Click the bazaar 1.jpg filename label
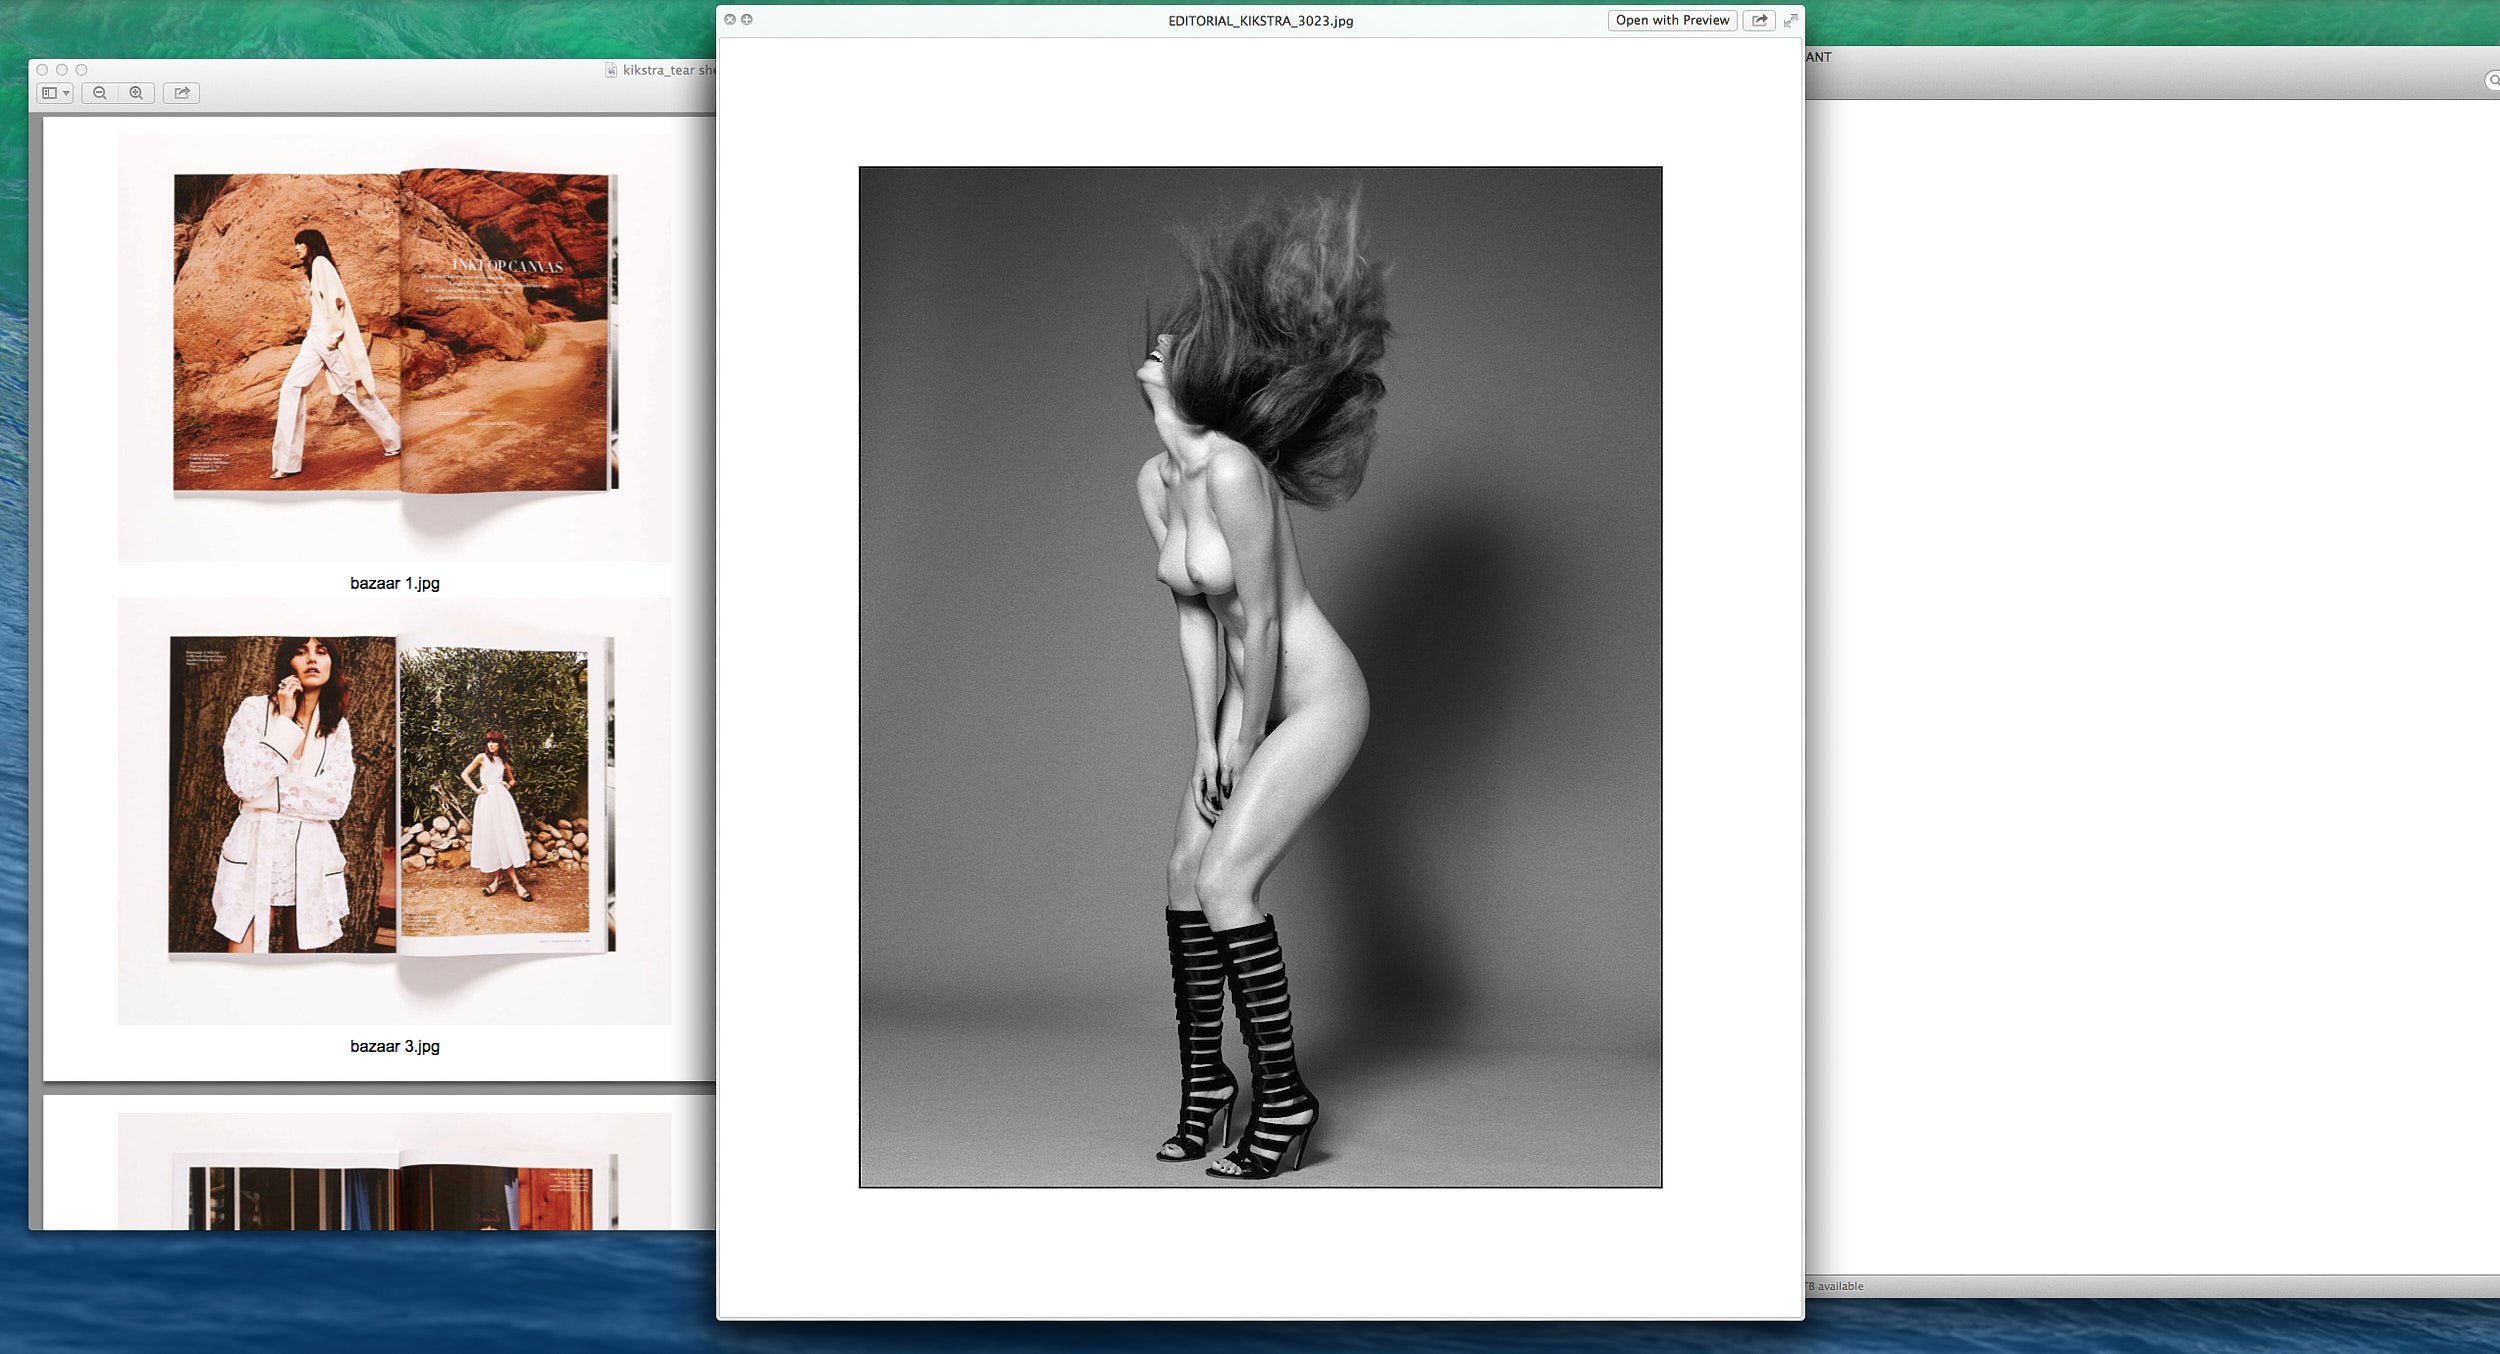This screenshot has height=1354, width=2500. coord(397,583)
